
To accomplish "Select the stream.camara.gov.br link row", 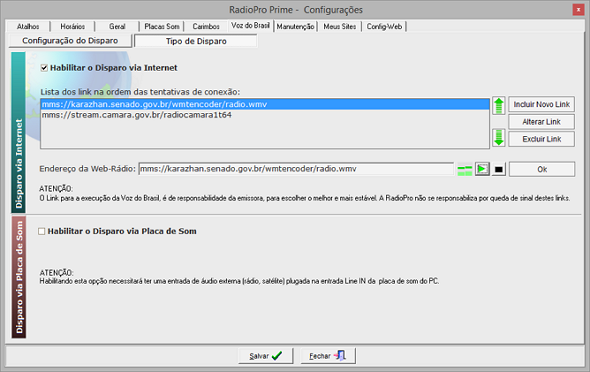I will pyautogui.click(x=265, y=115).
